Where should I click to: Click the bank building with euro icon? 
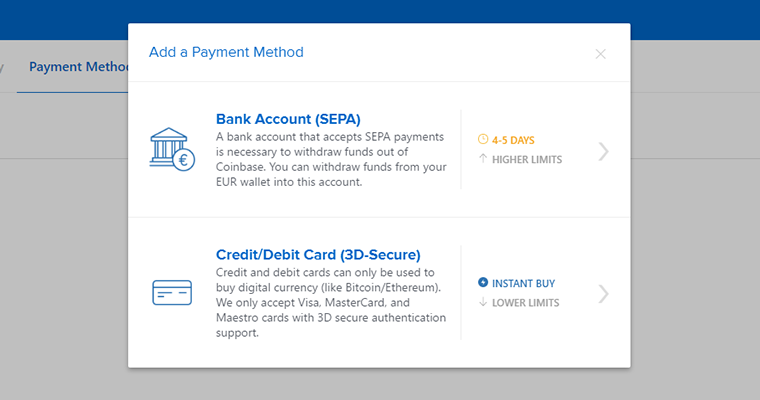point(172,149)
